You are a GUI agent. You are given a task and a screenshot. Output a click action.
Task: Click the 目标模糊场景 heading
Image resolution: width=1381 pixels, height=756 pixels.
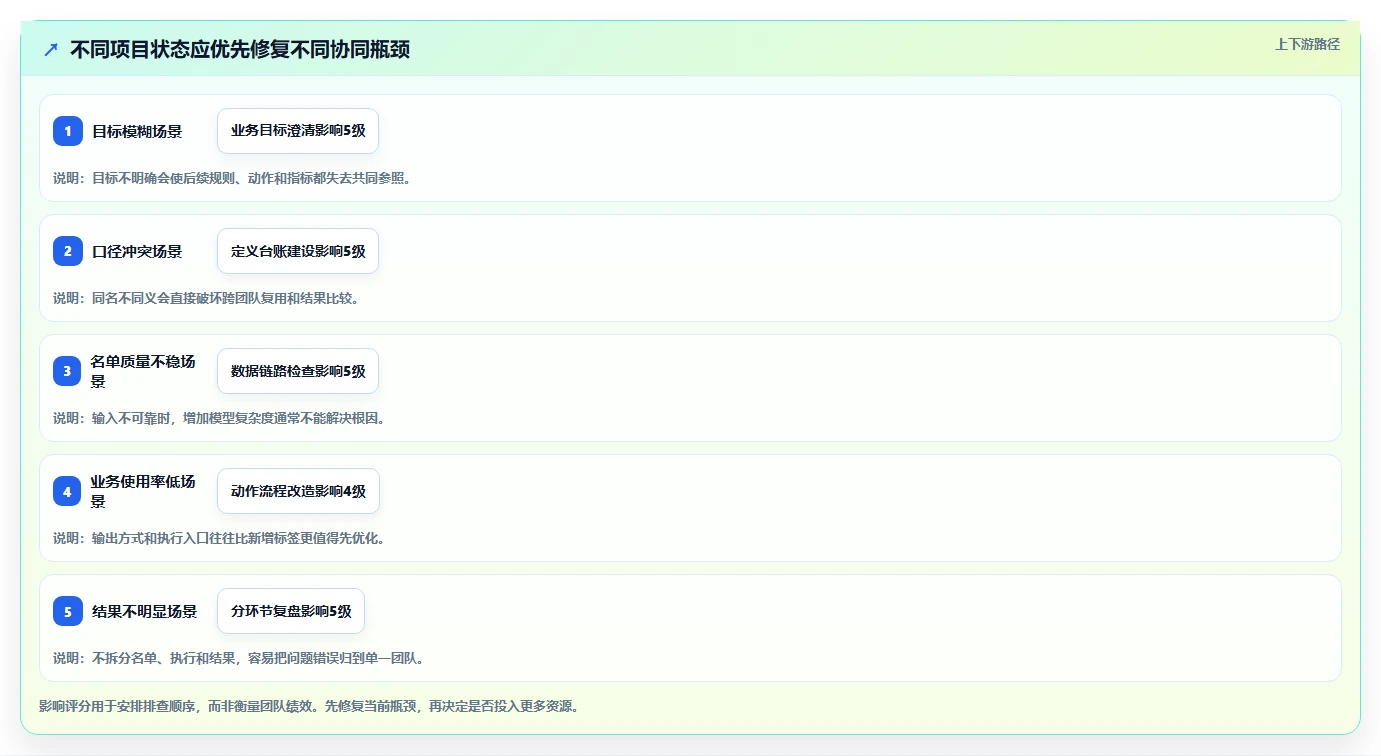click(x=137, y=131)
